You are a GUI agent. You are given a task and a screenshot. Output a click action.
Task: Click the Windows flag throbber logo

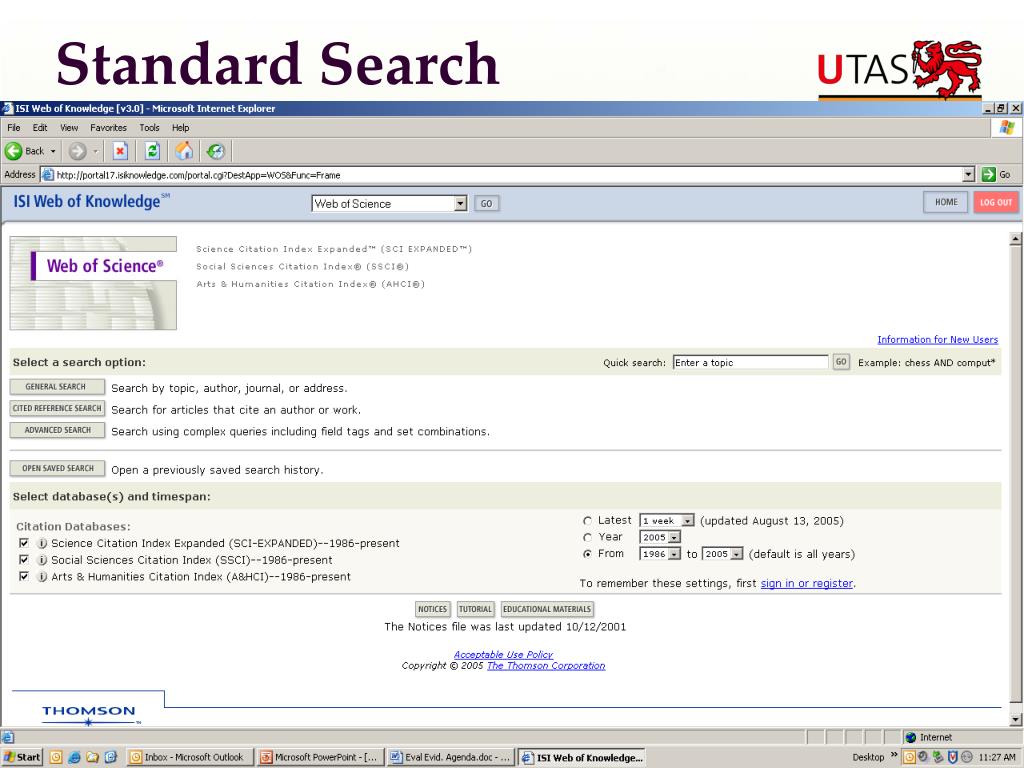pos(1006,127)
